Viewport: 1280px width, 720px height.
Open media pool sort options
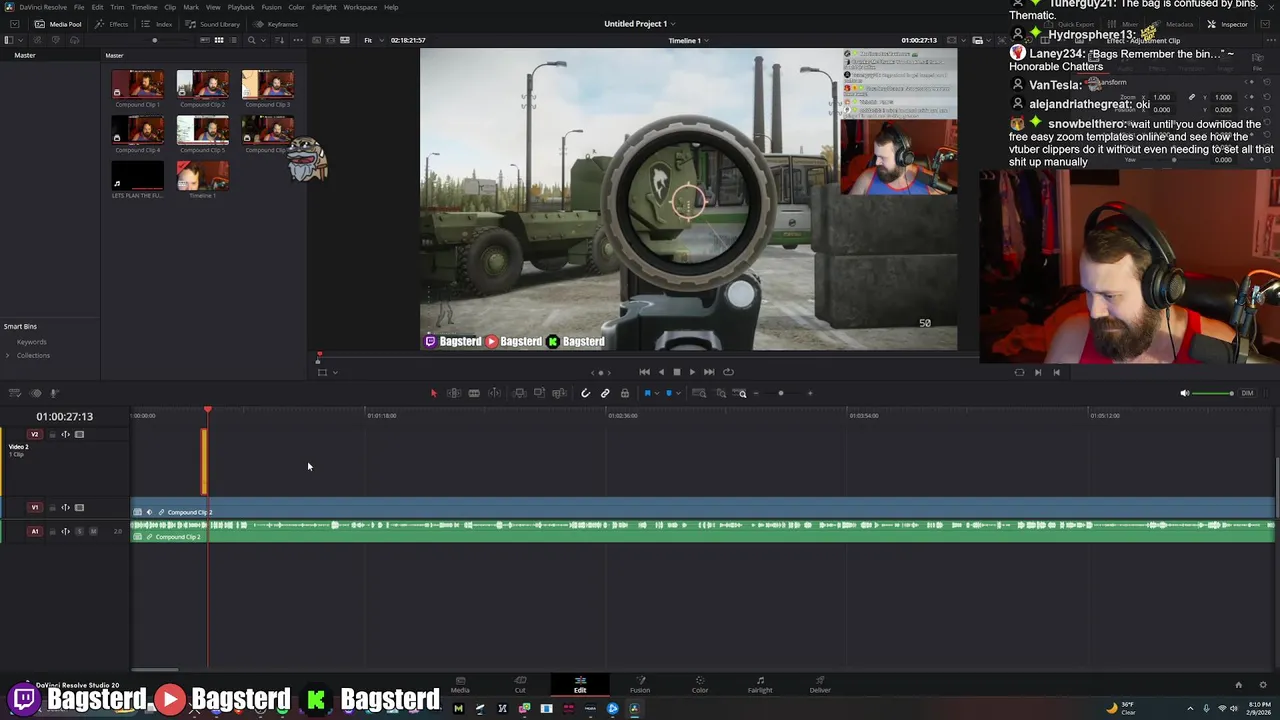[281, 40]
